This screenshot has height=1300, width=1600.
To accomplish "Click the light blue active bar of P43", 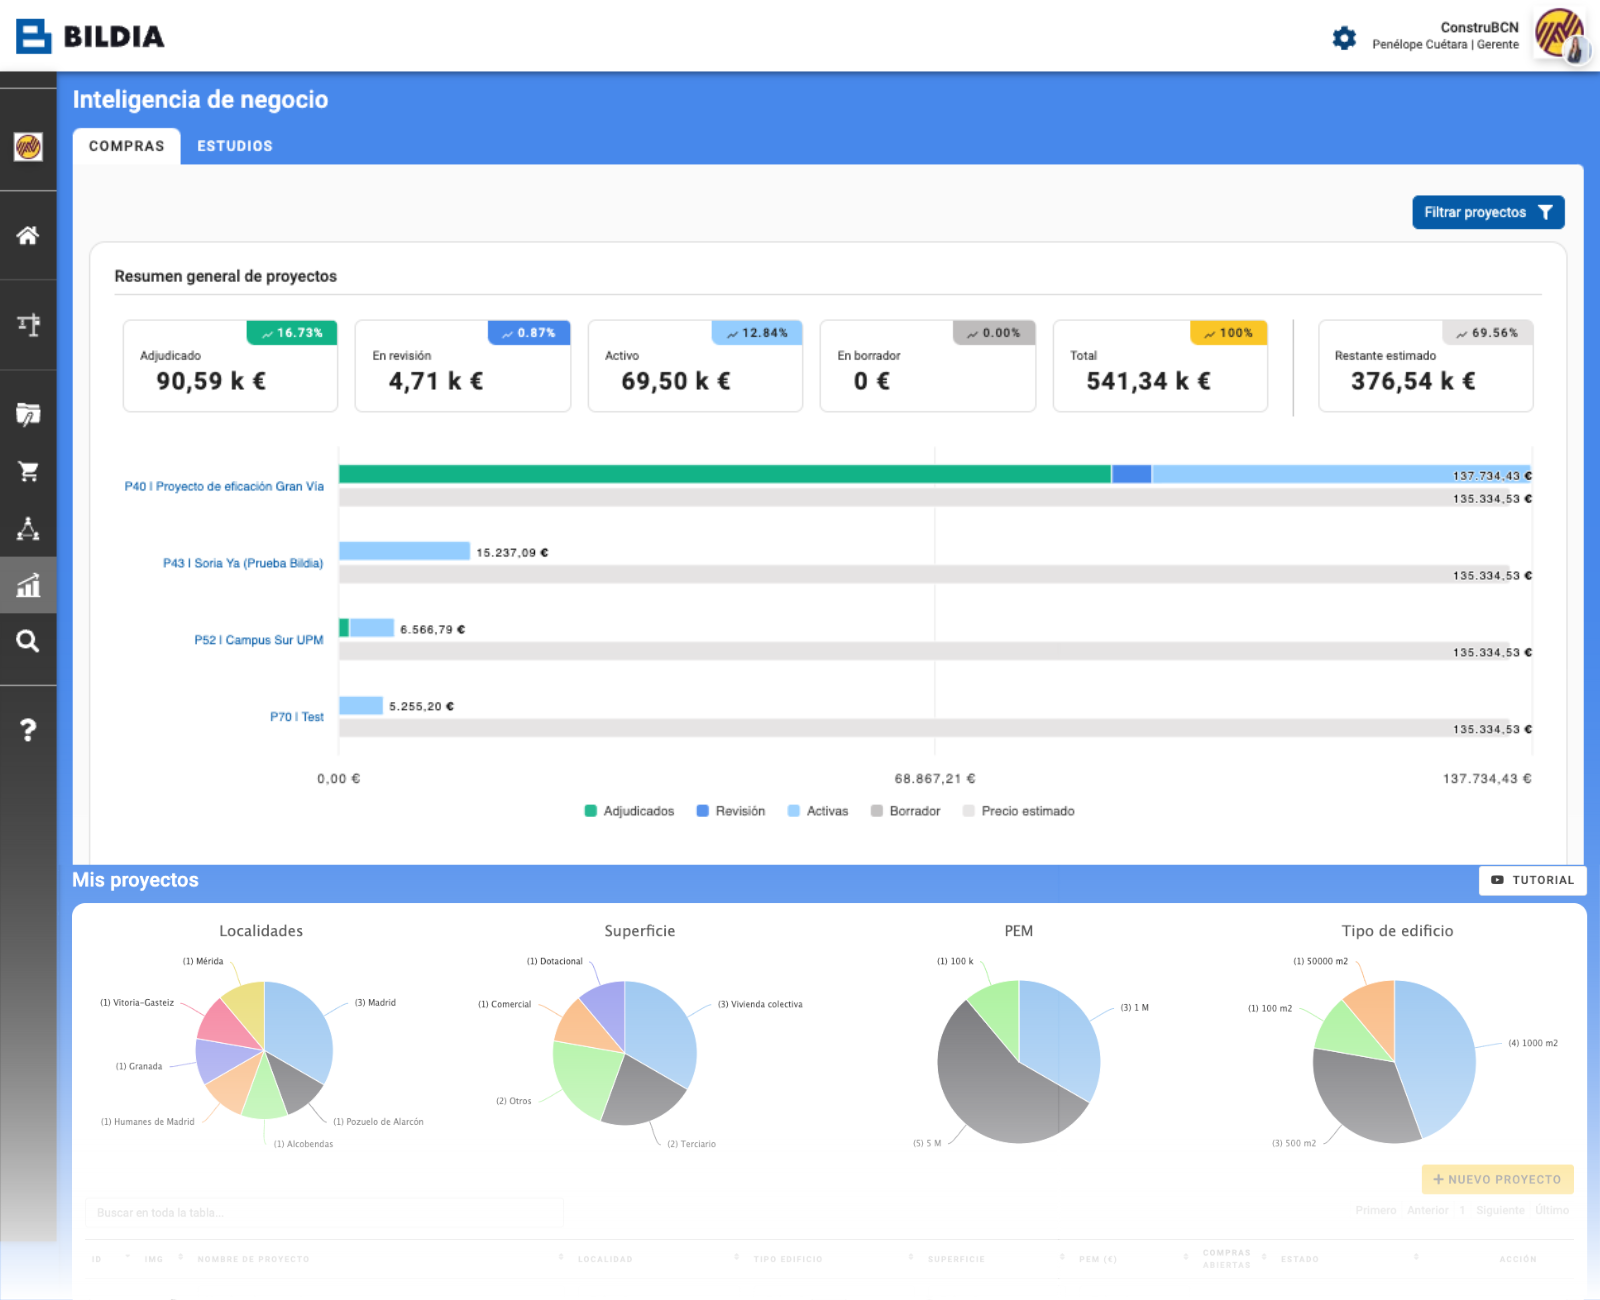I will (405, 551).
